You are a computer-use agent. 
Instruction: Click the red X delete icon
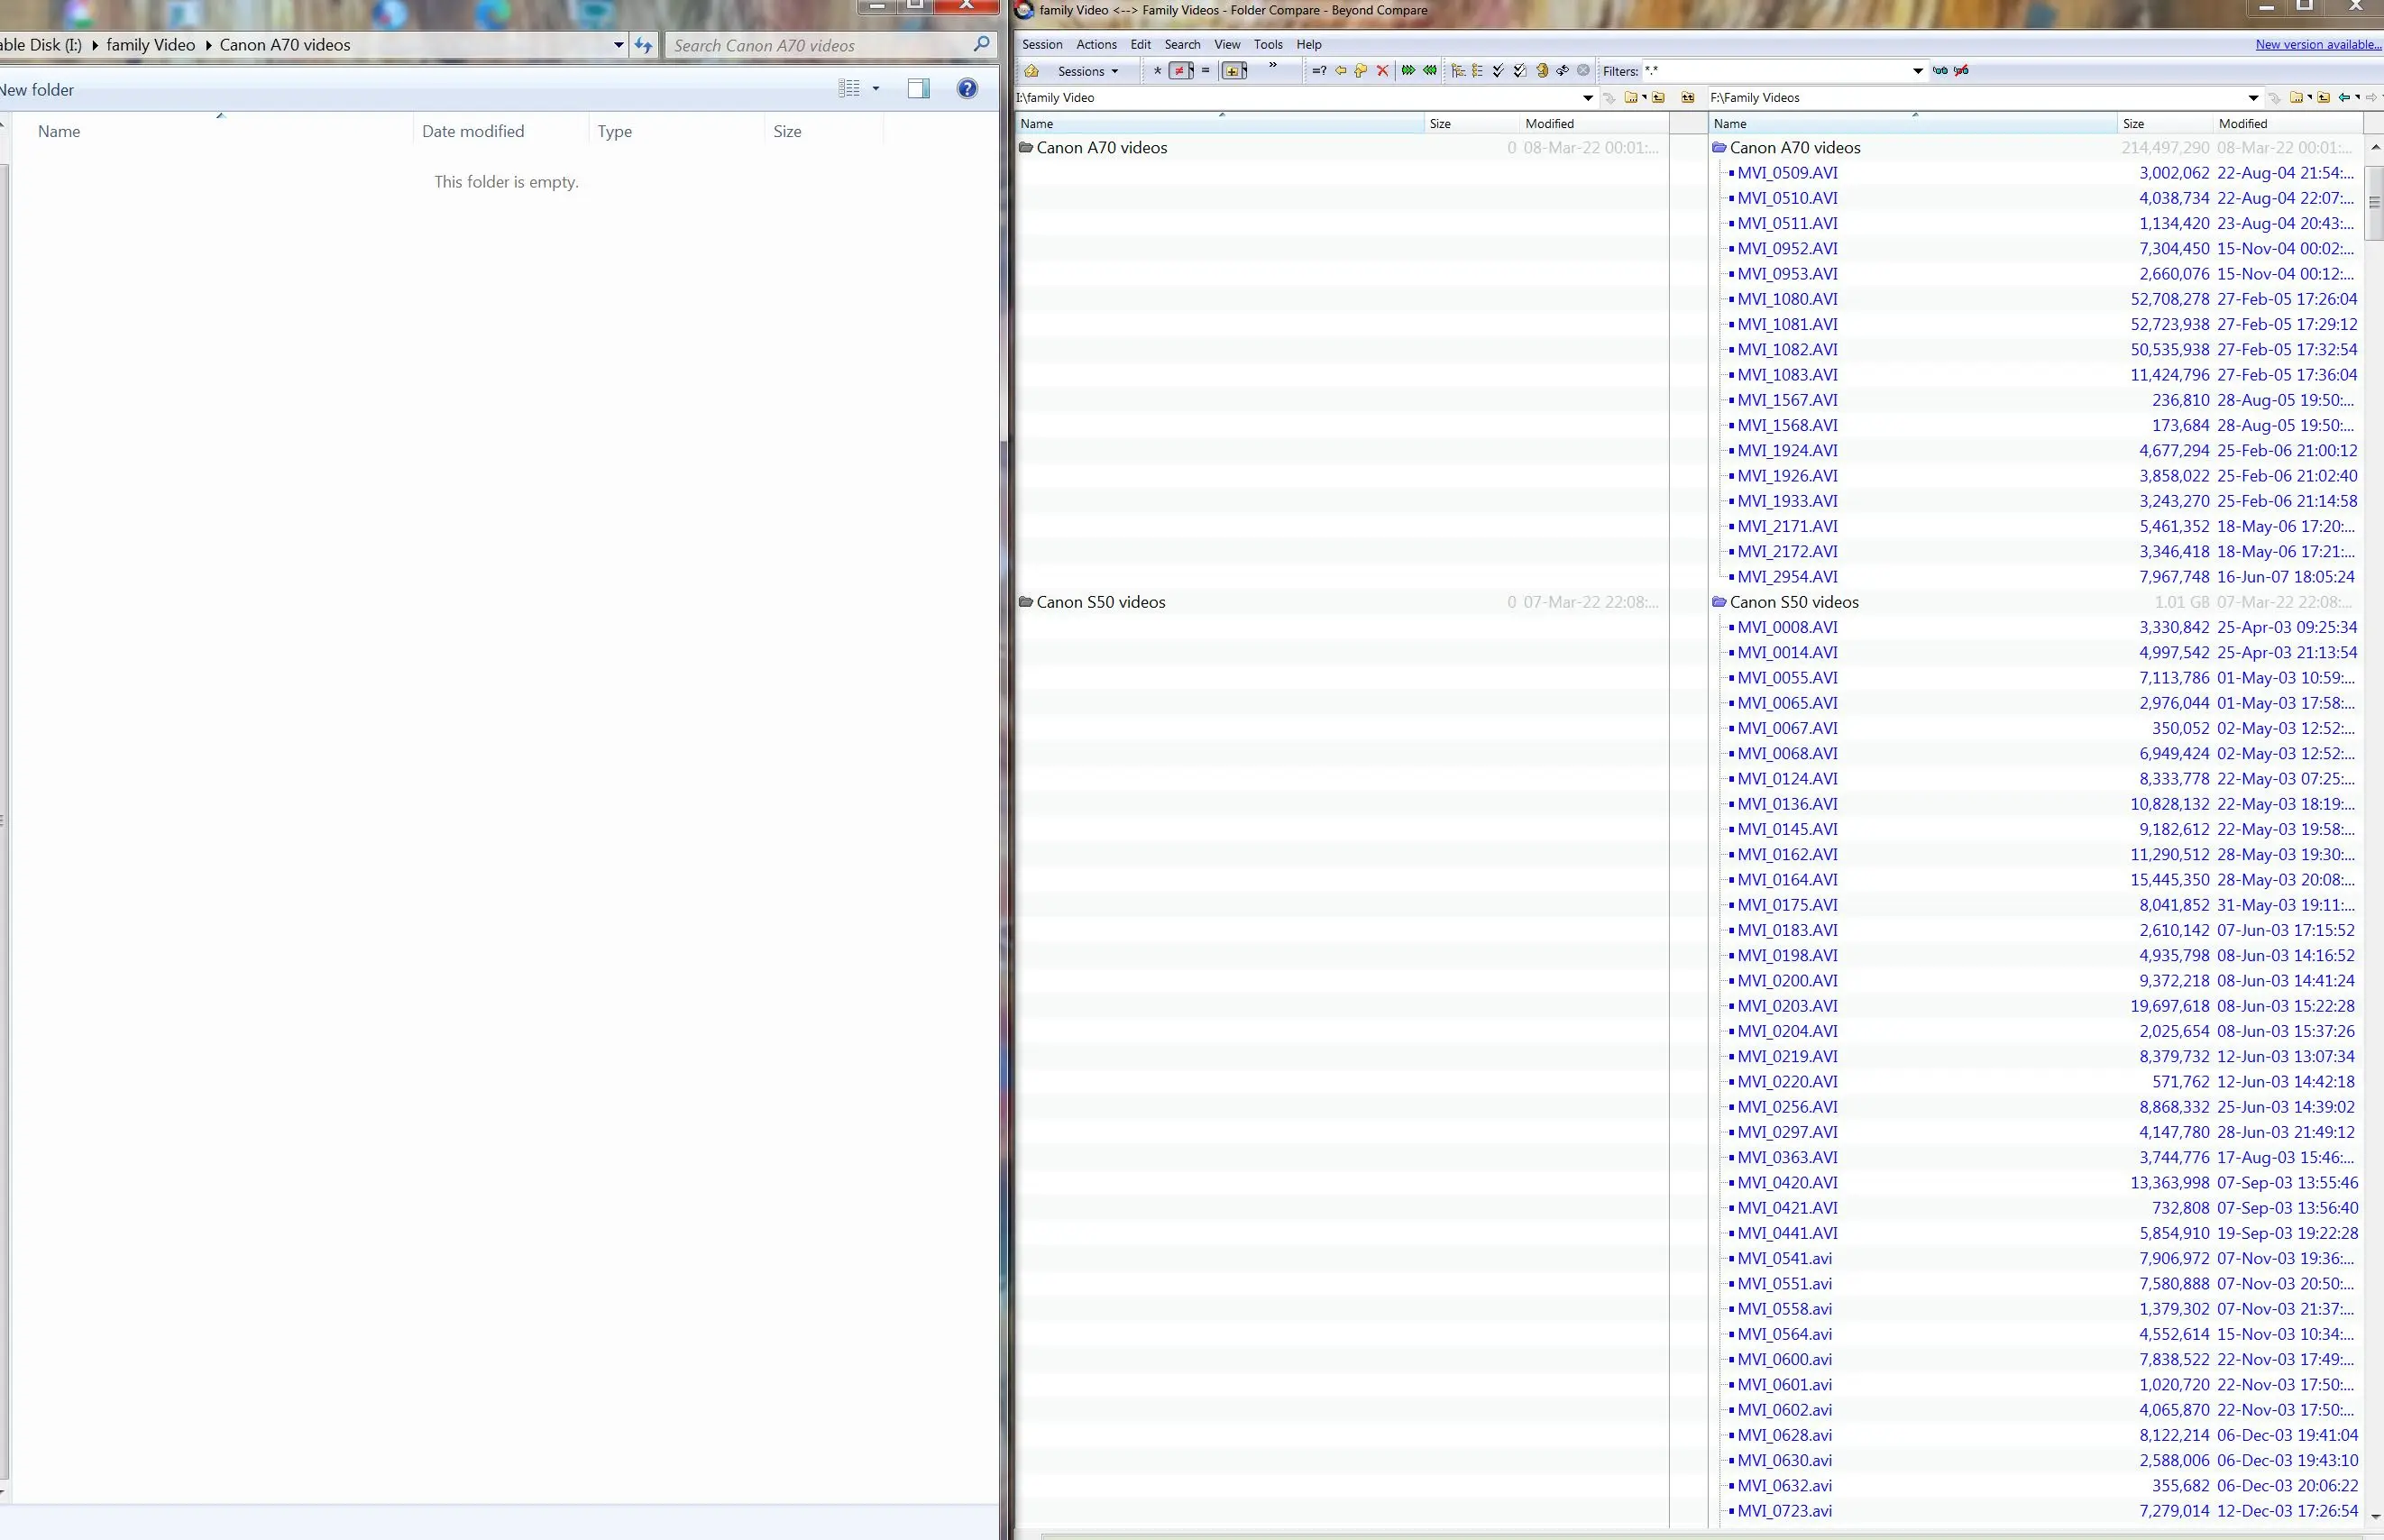[x=1383, y=70]
